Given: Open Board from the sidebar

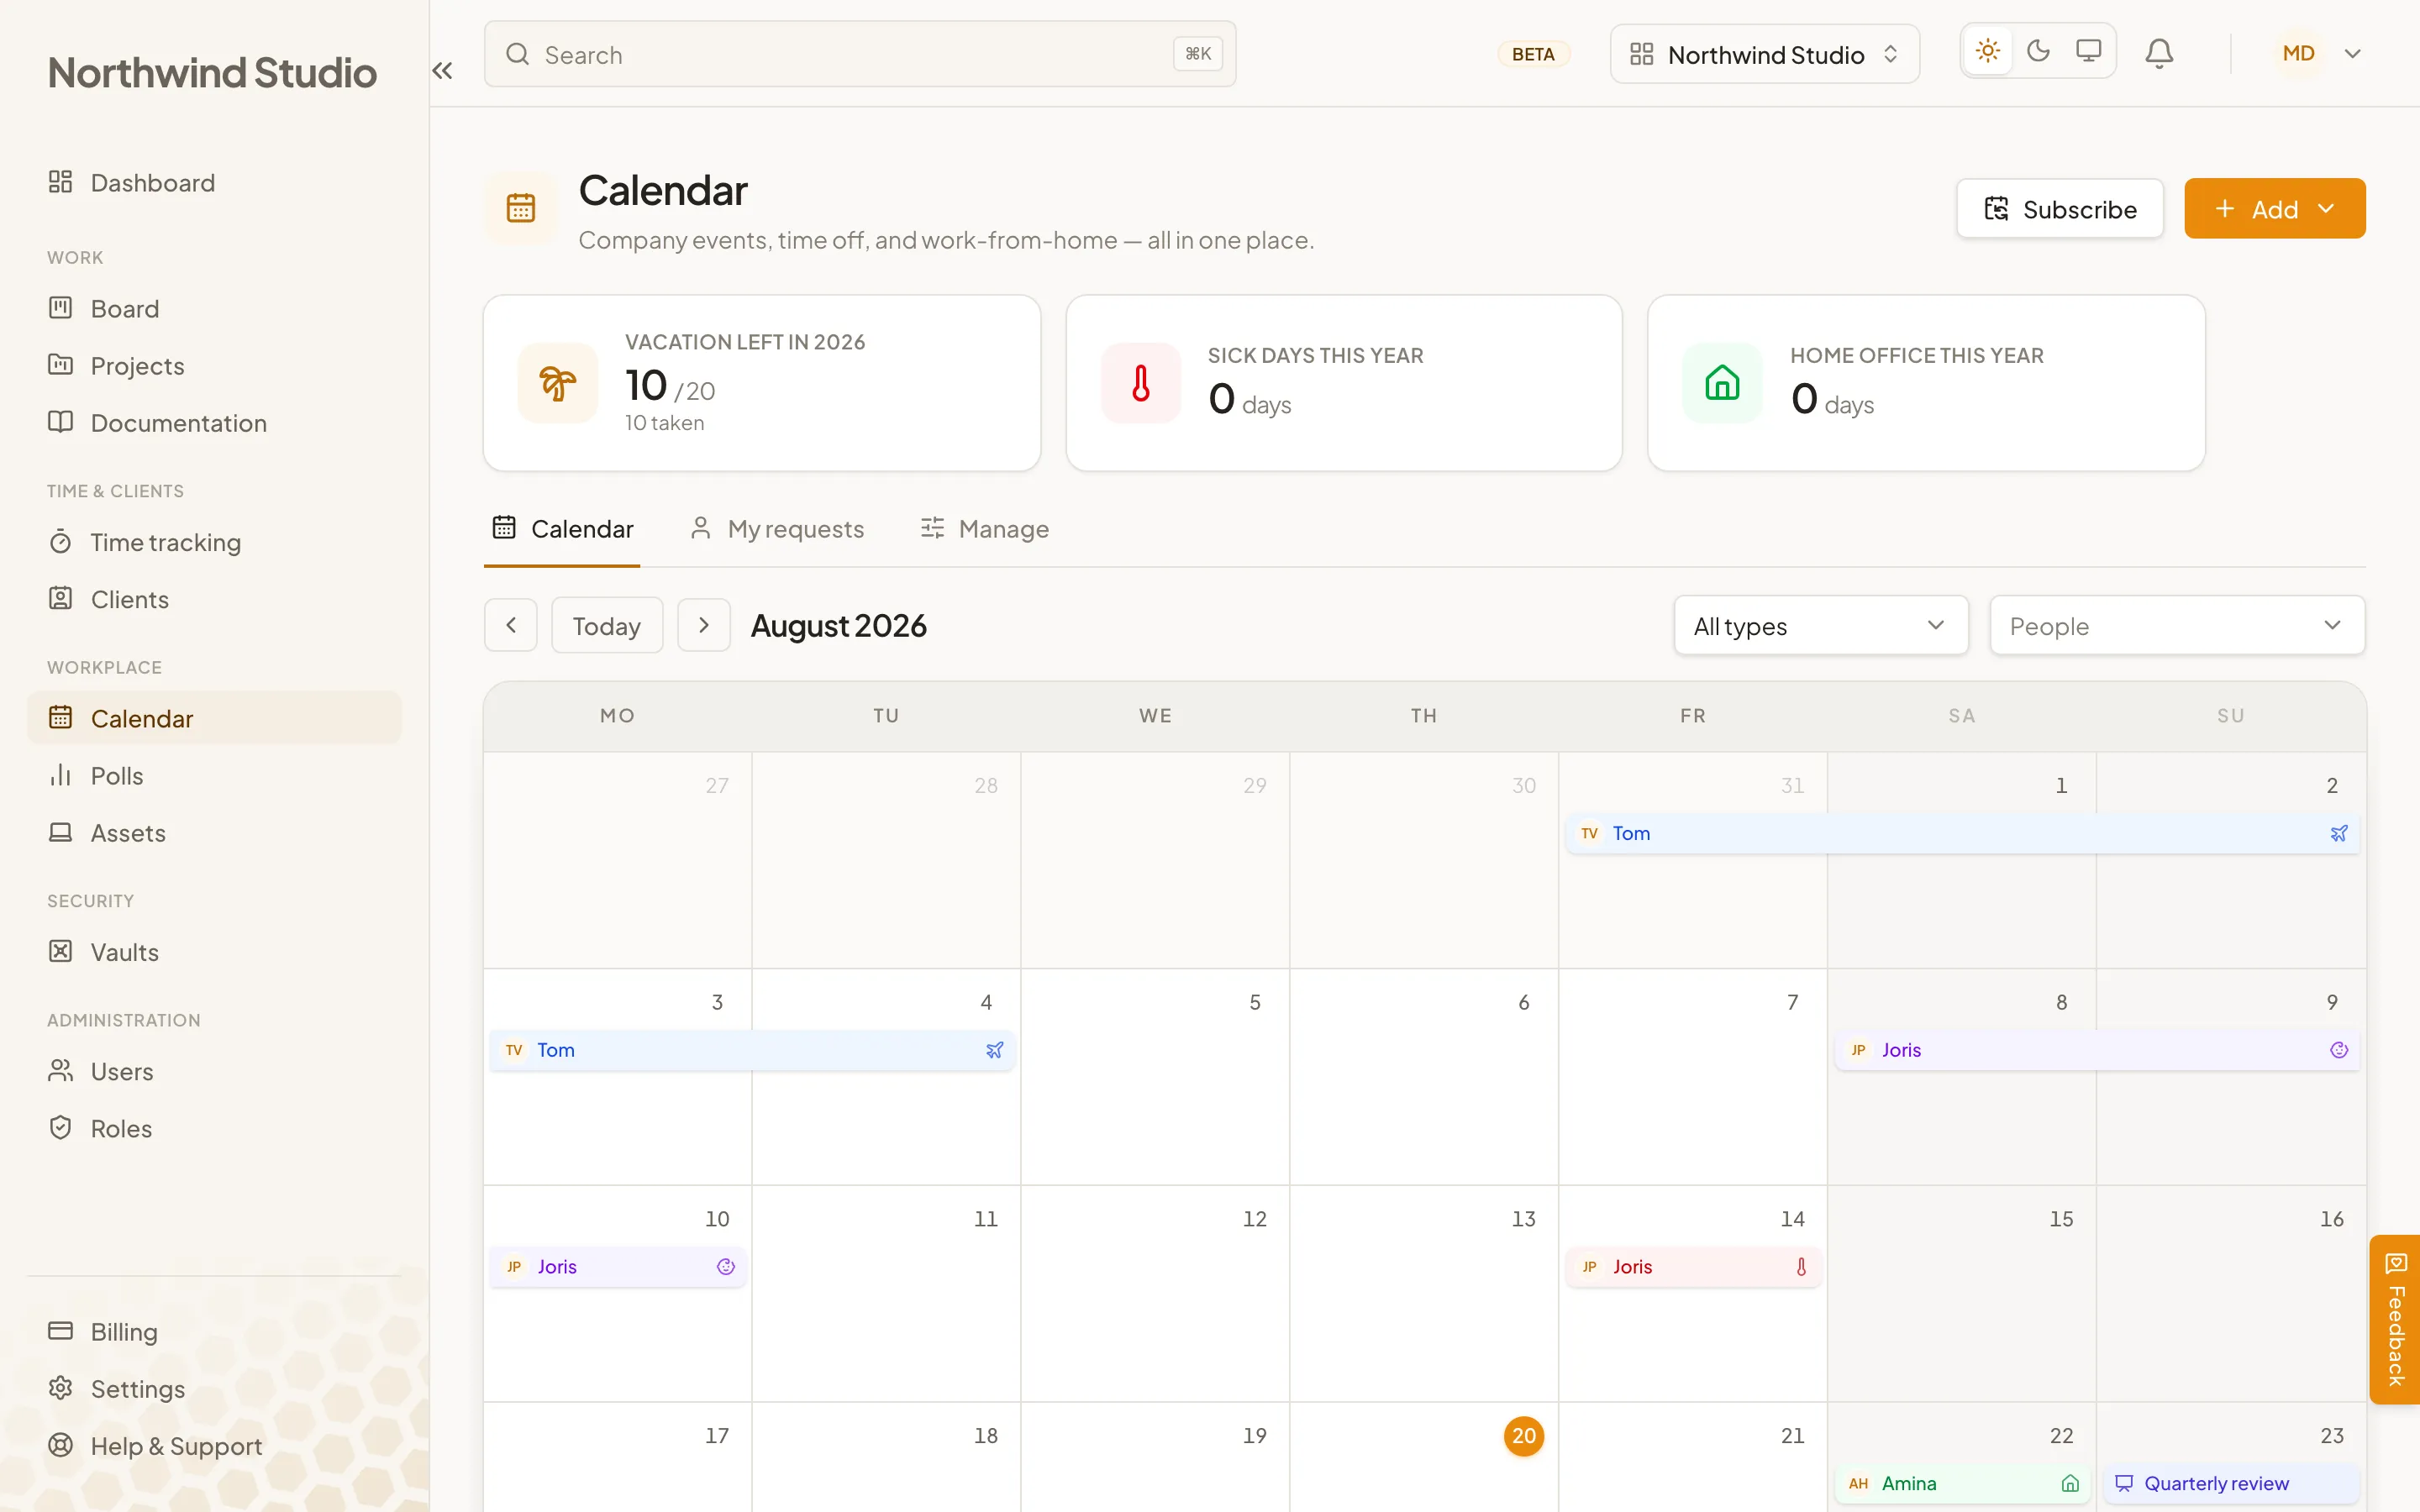Looking at the screenshot, I should point(214,308).
